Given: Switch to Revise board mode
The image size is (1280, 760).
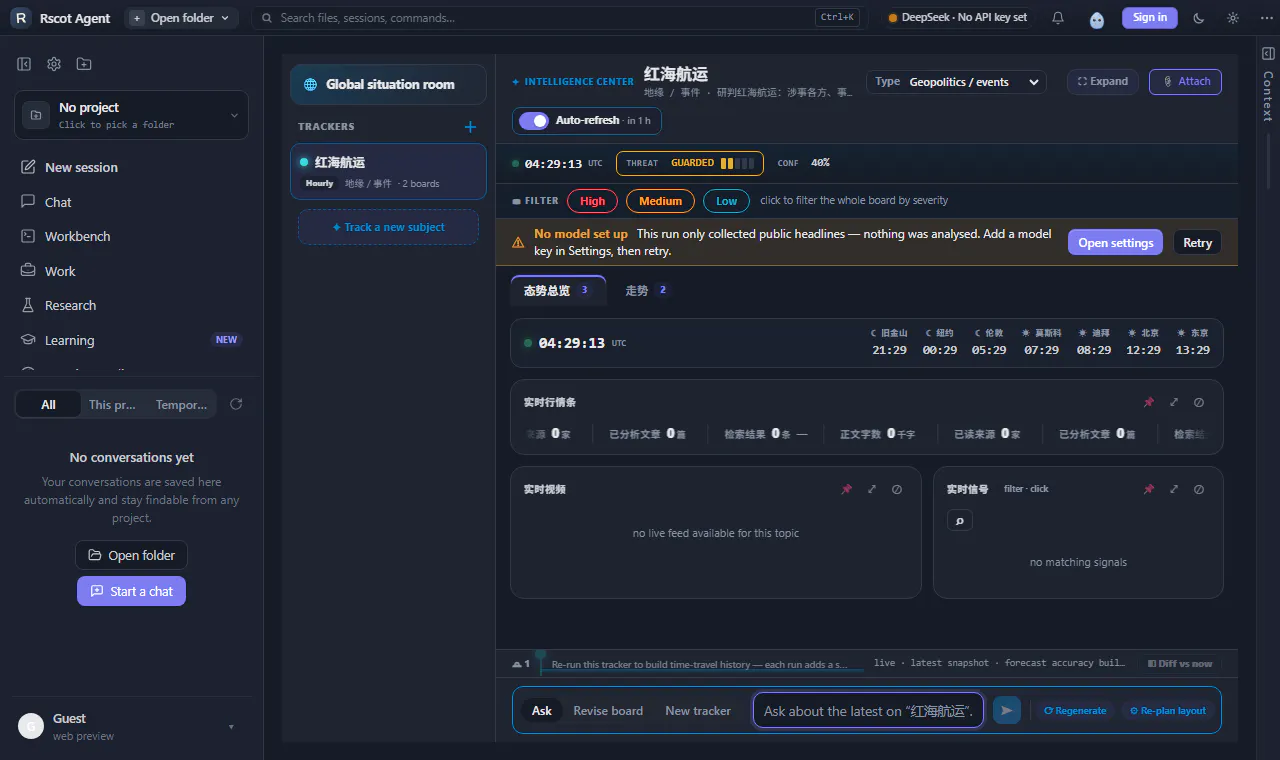Looking at the screenshot, I should 608,711.
